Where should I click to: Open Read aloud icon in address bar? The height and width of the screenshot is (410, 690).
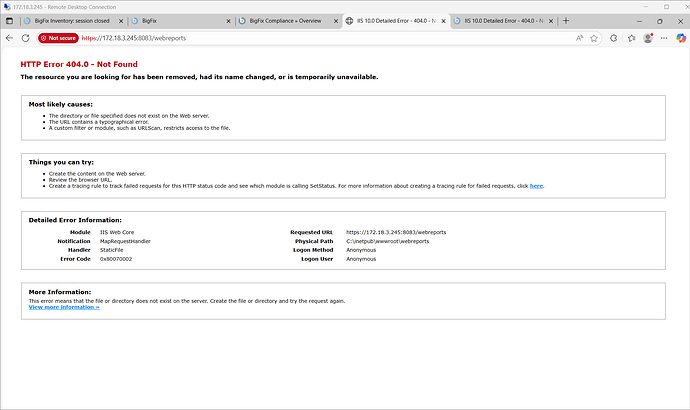pyautogui.click(x=580, y=38)
